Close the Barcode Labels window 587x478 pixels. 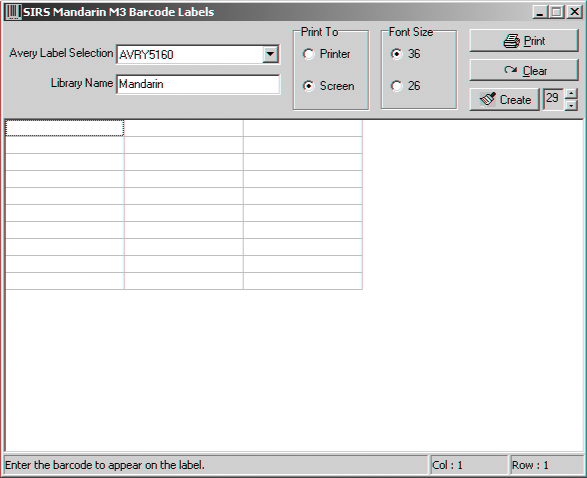(x=574, y=12)
